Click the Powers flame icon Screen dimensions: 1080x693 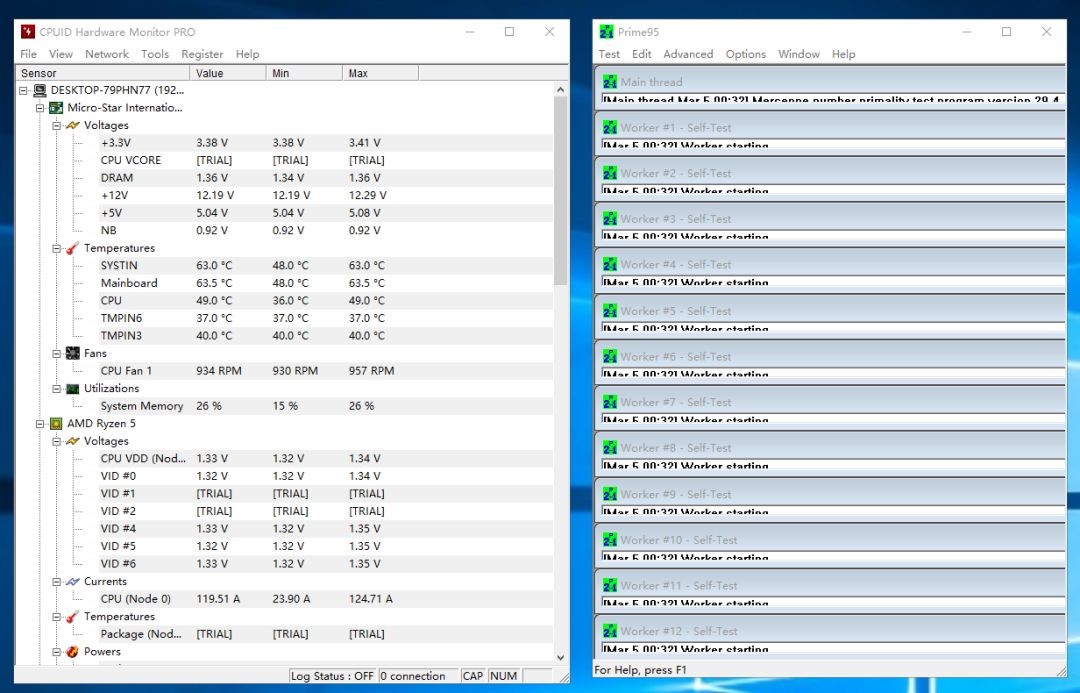[x=72, y=651]
